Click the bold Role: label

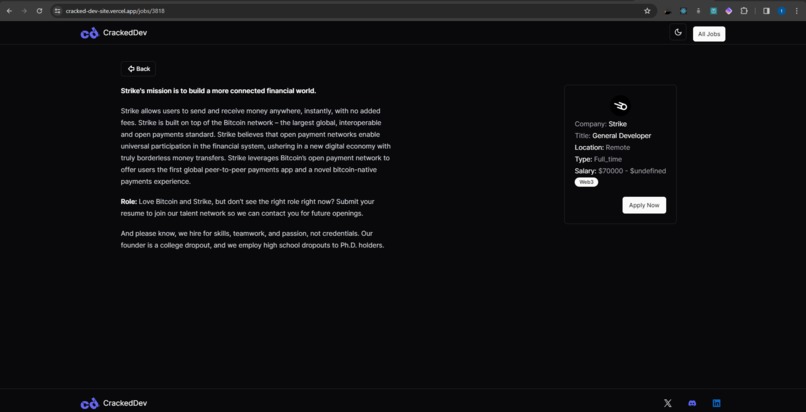click(x=129, y=201)
